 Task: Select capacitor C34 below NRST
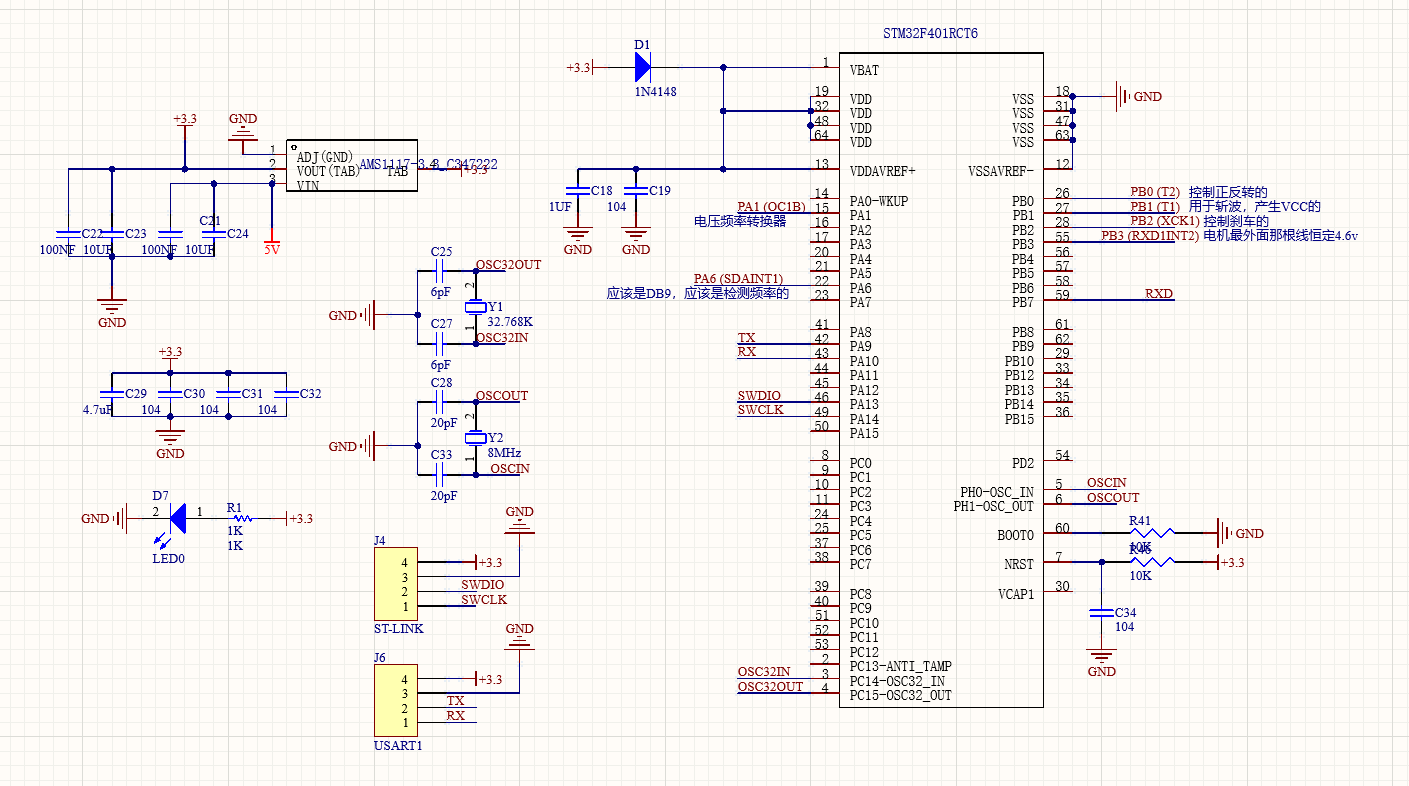(x=1101, y=612)
